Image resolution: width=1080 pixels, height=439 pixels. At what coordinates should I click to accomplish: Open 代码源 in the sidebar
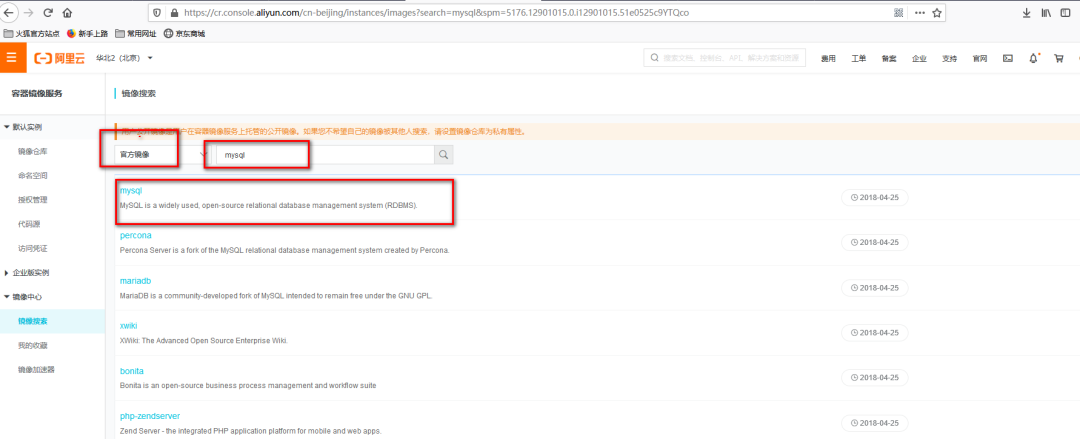pos(30,225)
